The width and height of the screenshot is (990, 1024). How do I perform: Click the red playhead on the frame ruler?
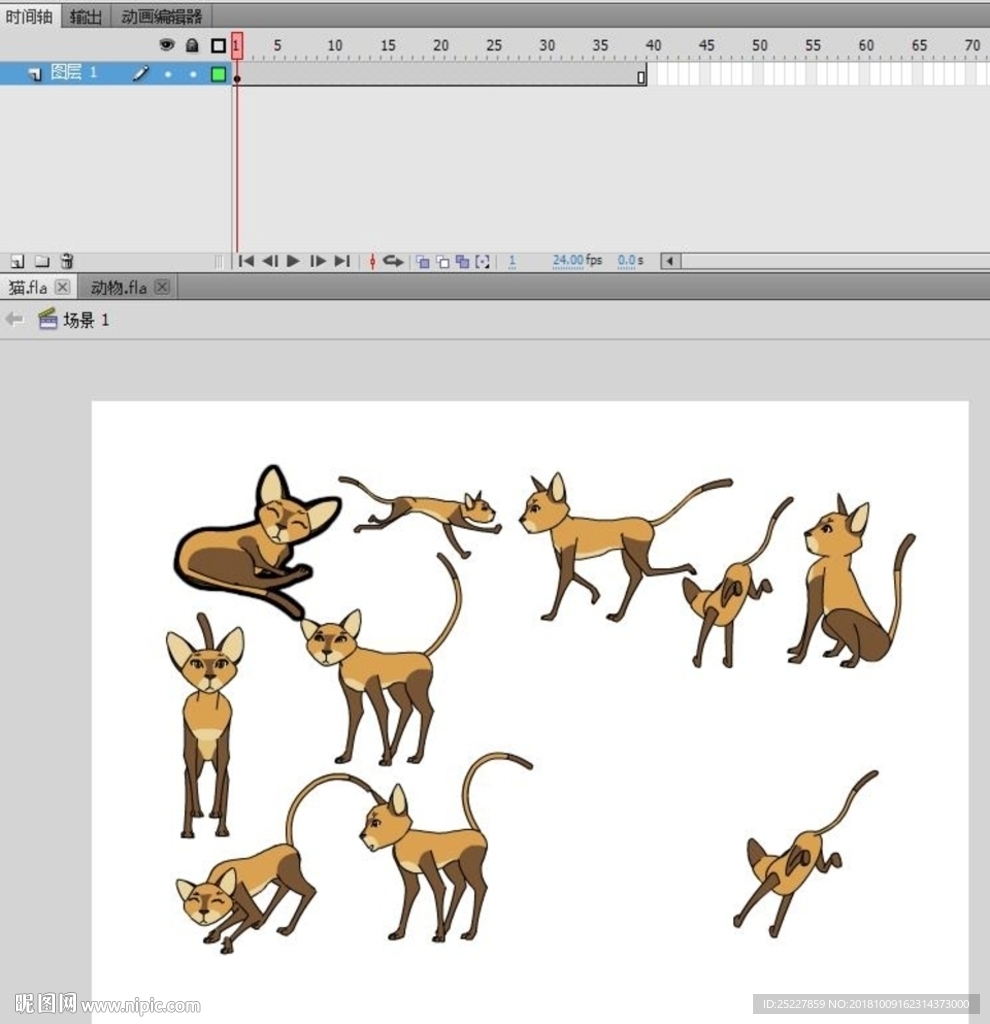click(x=237, y=46)
